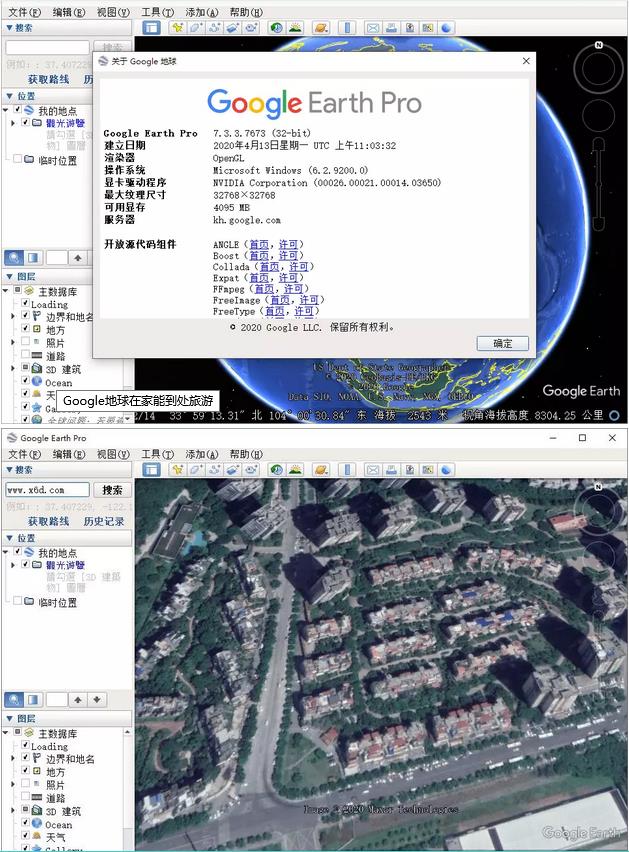Collapse the 图层 panel in satellite-view window
The image size is (629, 852).
[x=9, y=718]
